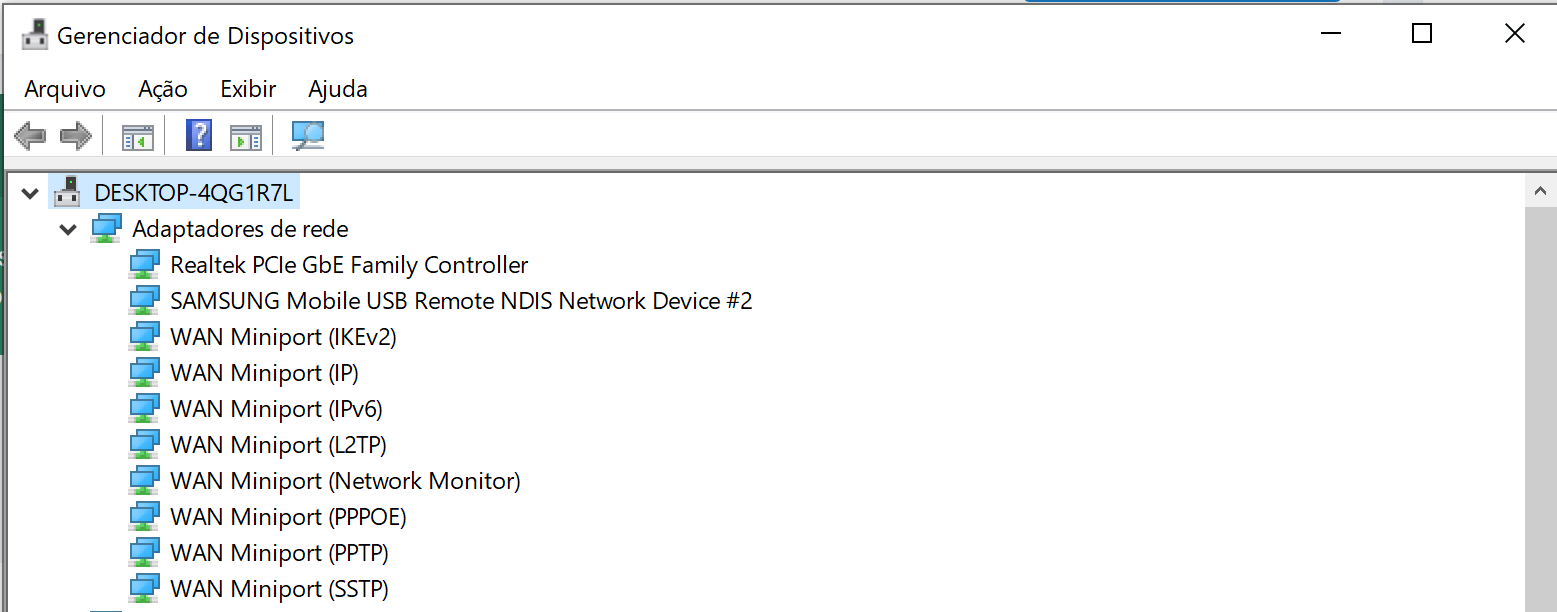
Task: Collapse the DESKTOP-4QG1R7L root node
Action: [x=31, y=192]
